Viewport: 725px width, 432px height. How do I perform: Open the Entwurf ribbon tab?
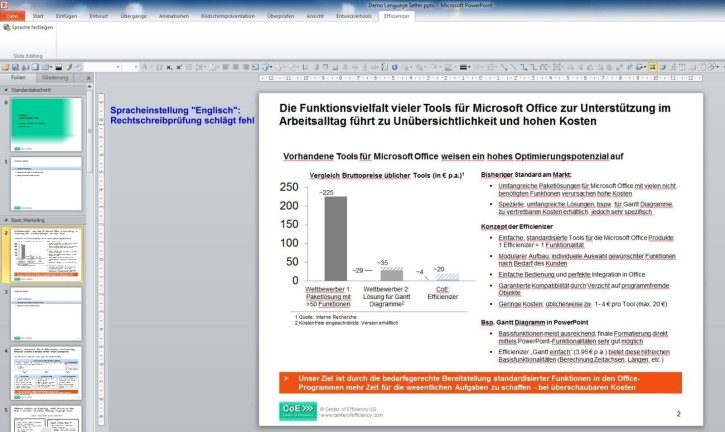click(98, 16)
